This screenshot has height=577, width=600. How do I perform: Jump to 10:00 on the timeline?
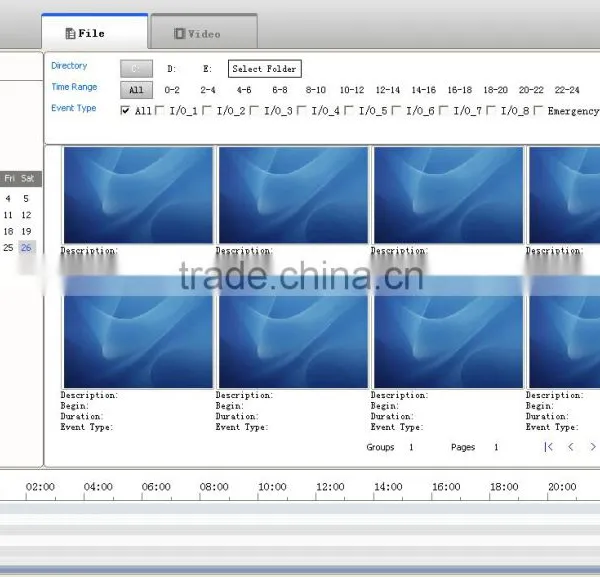click(x=272, y=487)
